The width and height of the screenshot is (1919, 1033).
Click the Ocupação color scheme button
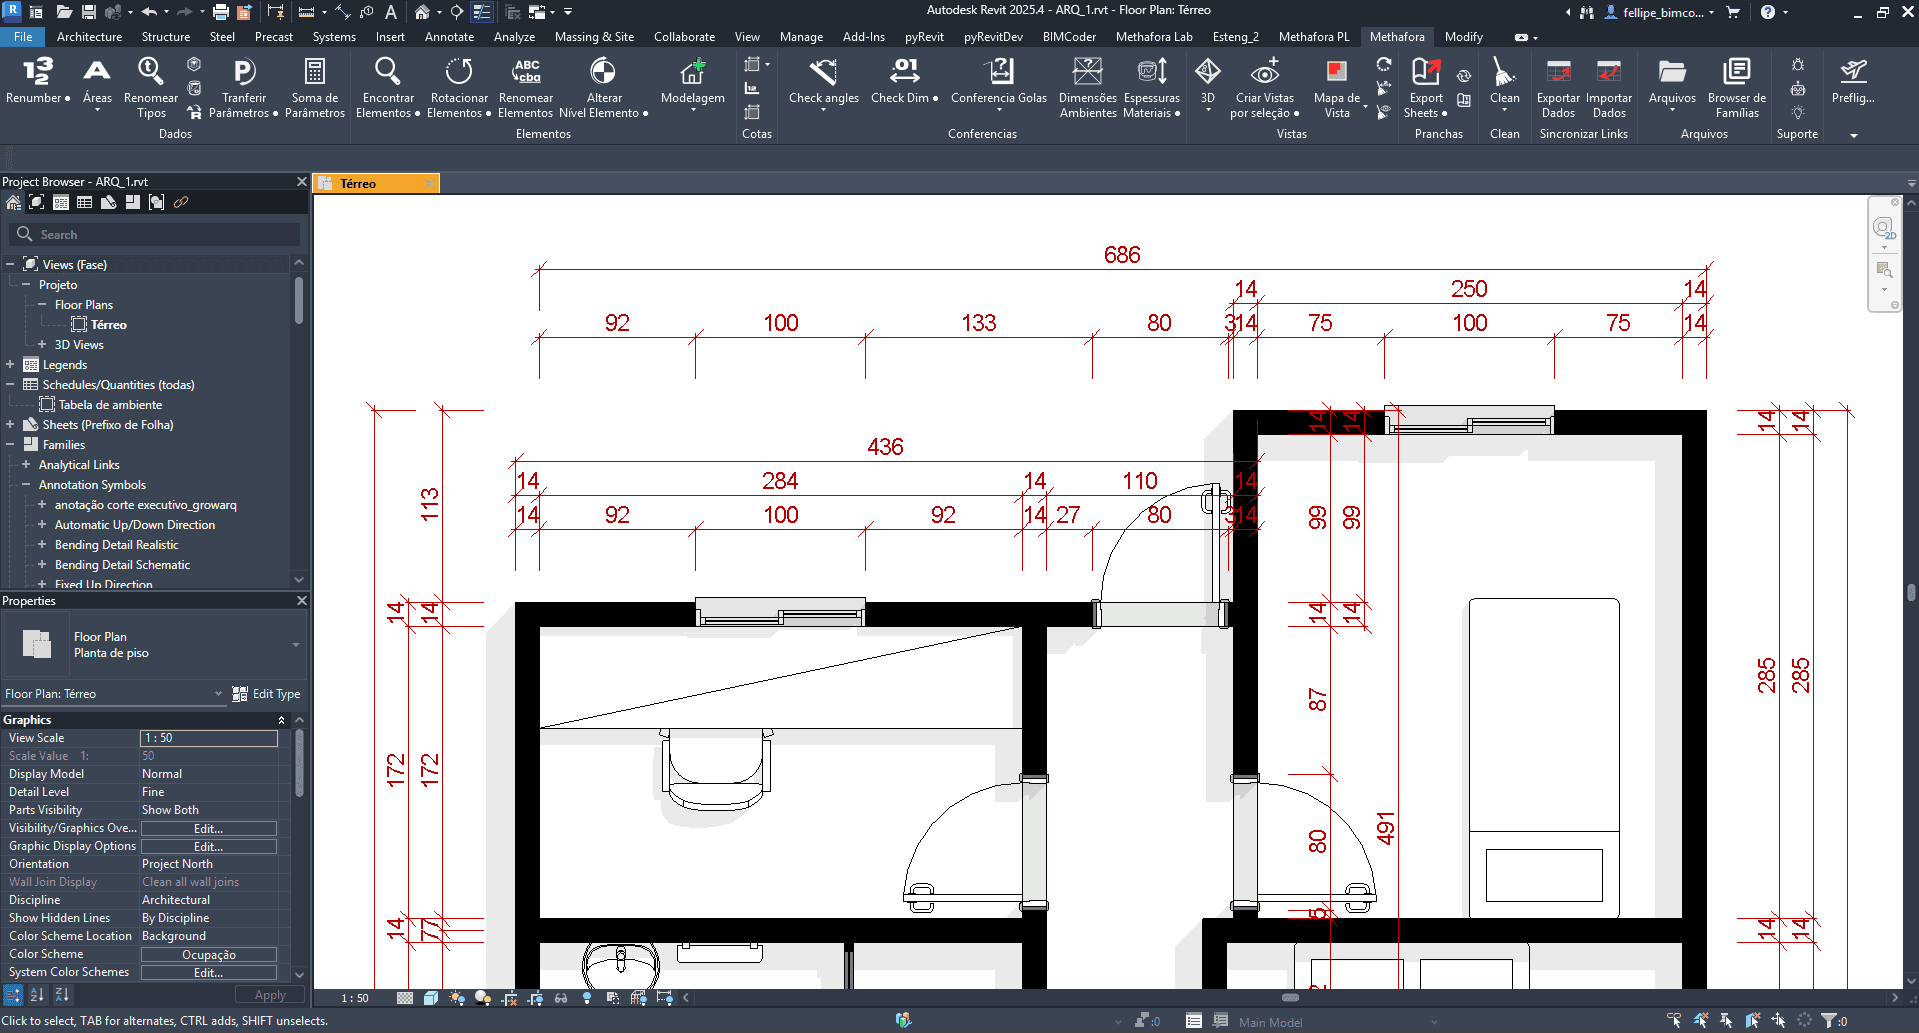208,955
